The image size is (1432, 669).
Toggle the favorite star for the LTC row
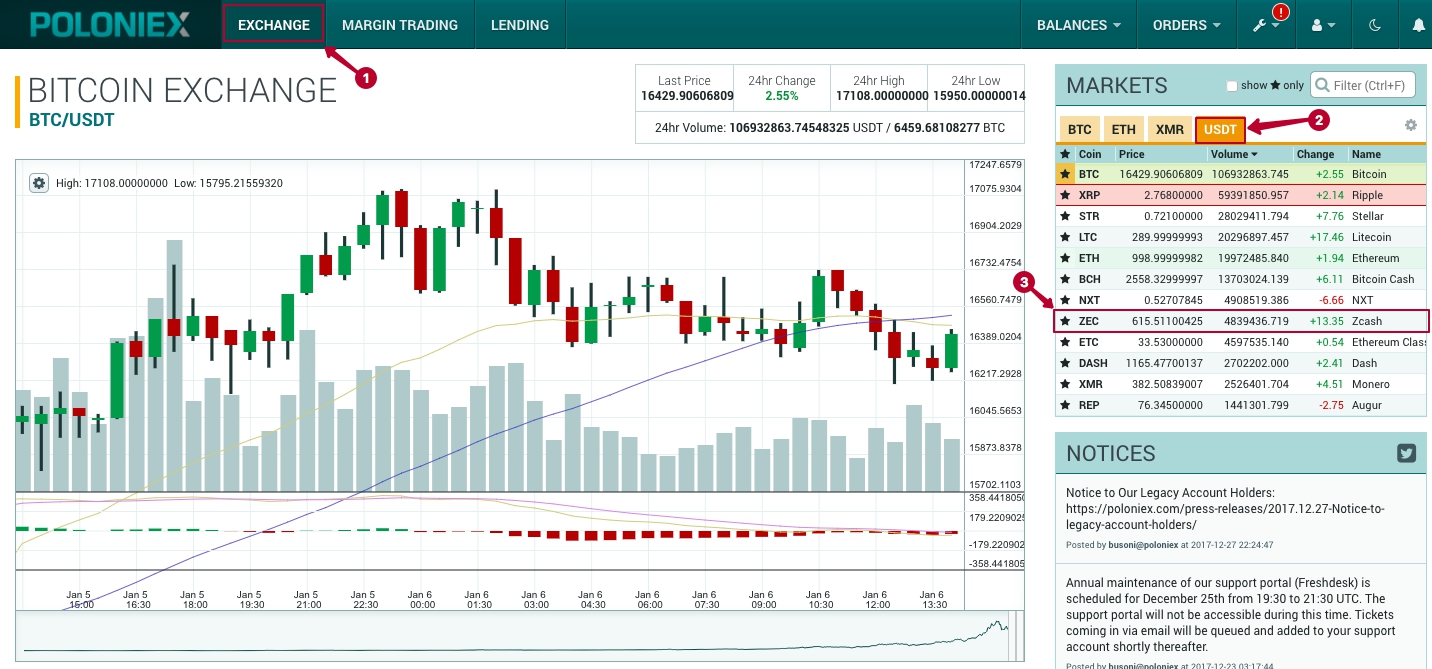click(x=1065, y=237)
